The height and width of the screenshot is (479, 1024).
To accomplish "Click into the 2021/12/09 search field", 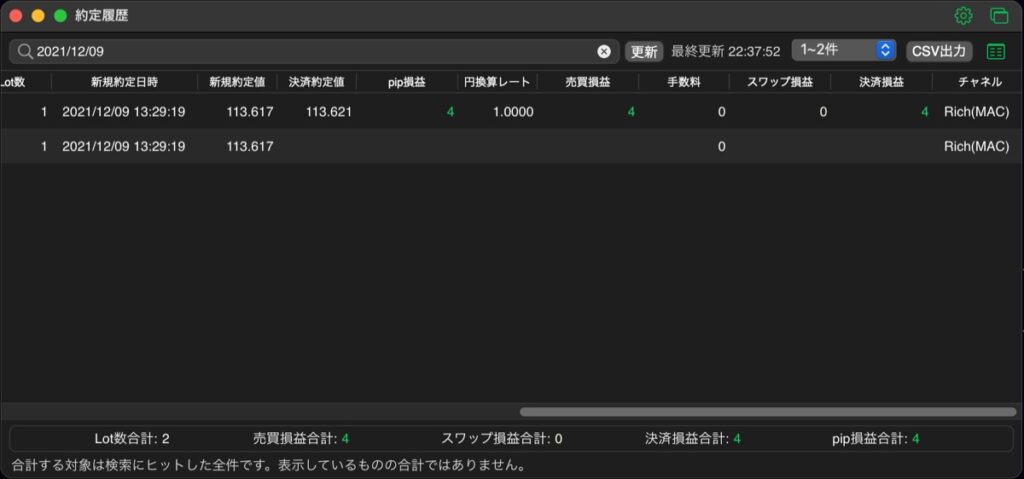I will pos(313,52).
